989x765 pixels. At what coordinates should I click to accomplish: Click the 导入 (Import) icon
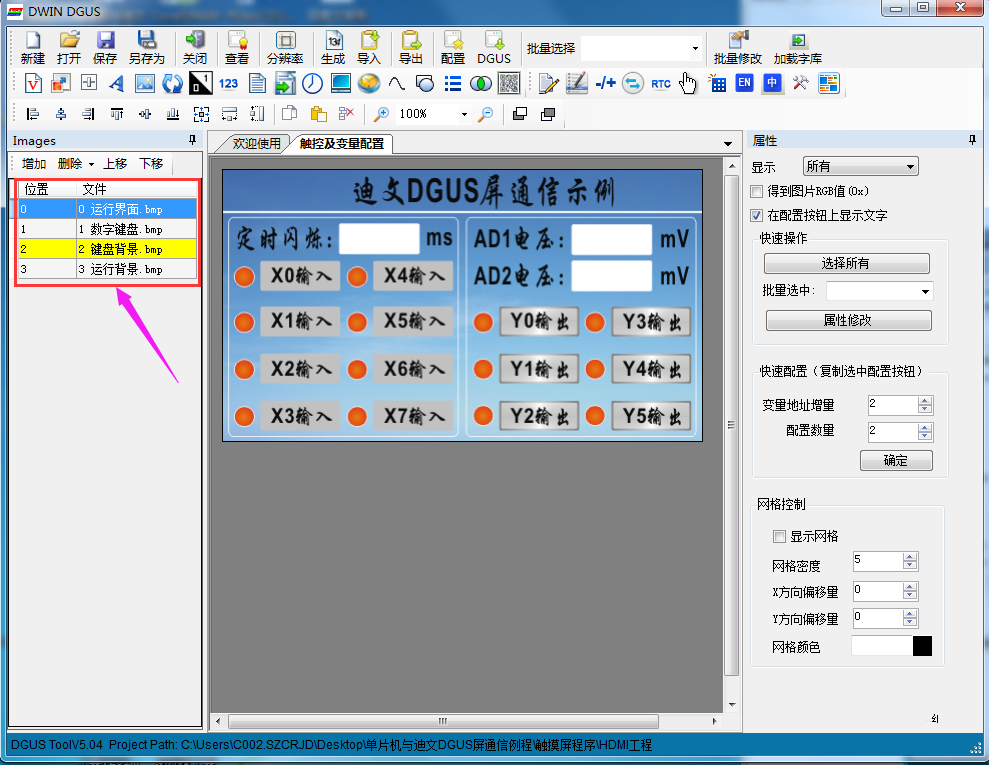point(369,48)
